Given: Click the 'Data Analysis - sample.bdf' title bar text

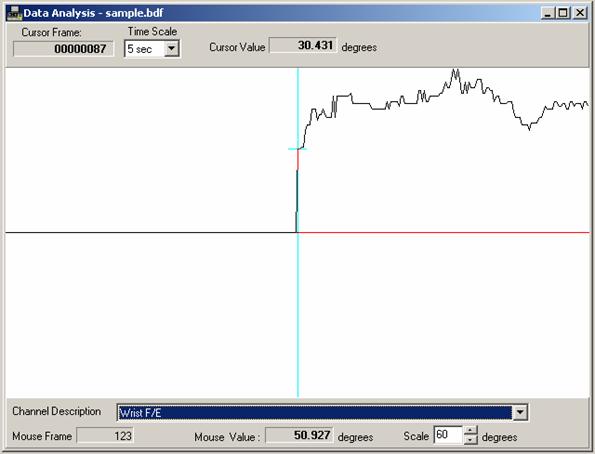Looking at the screenshot, I should click(x=93, y=13).
